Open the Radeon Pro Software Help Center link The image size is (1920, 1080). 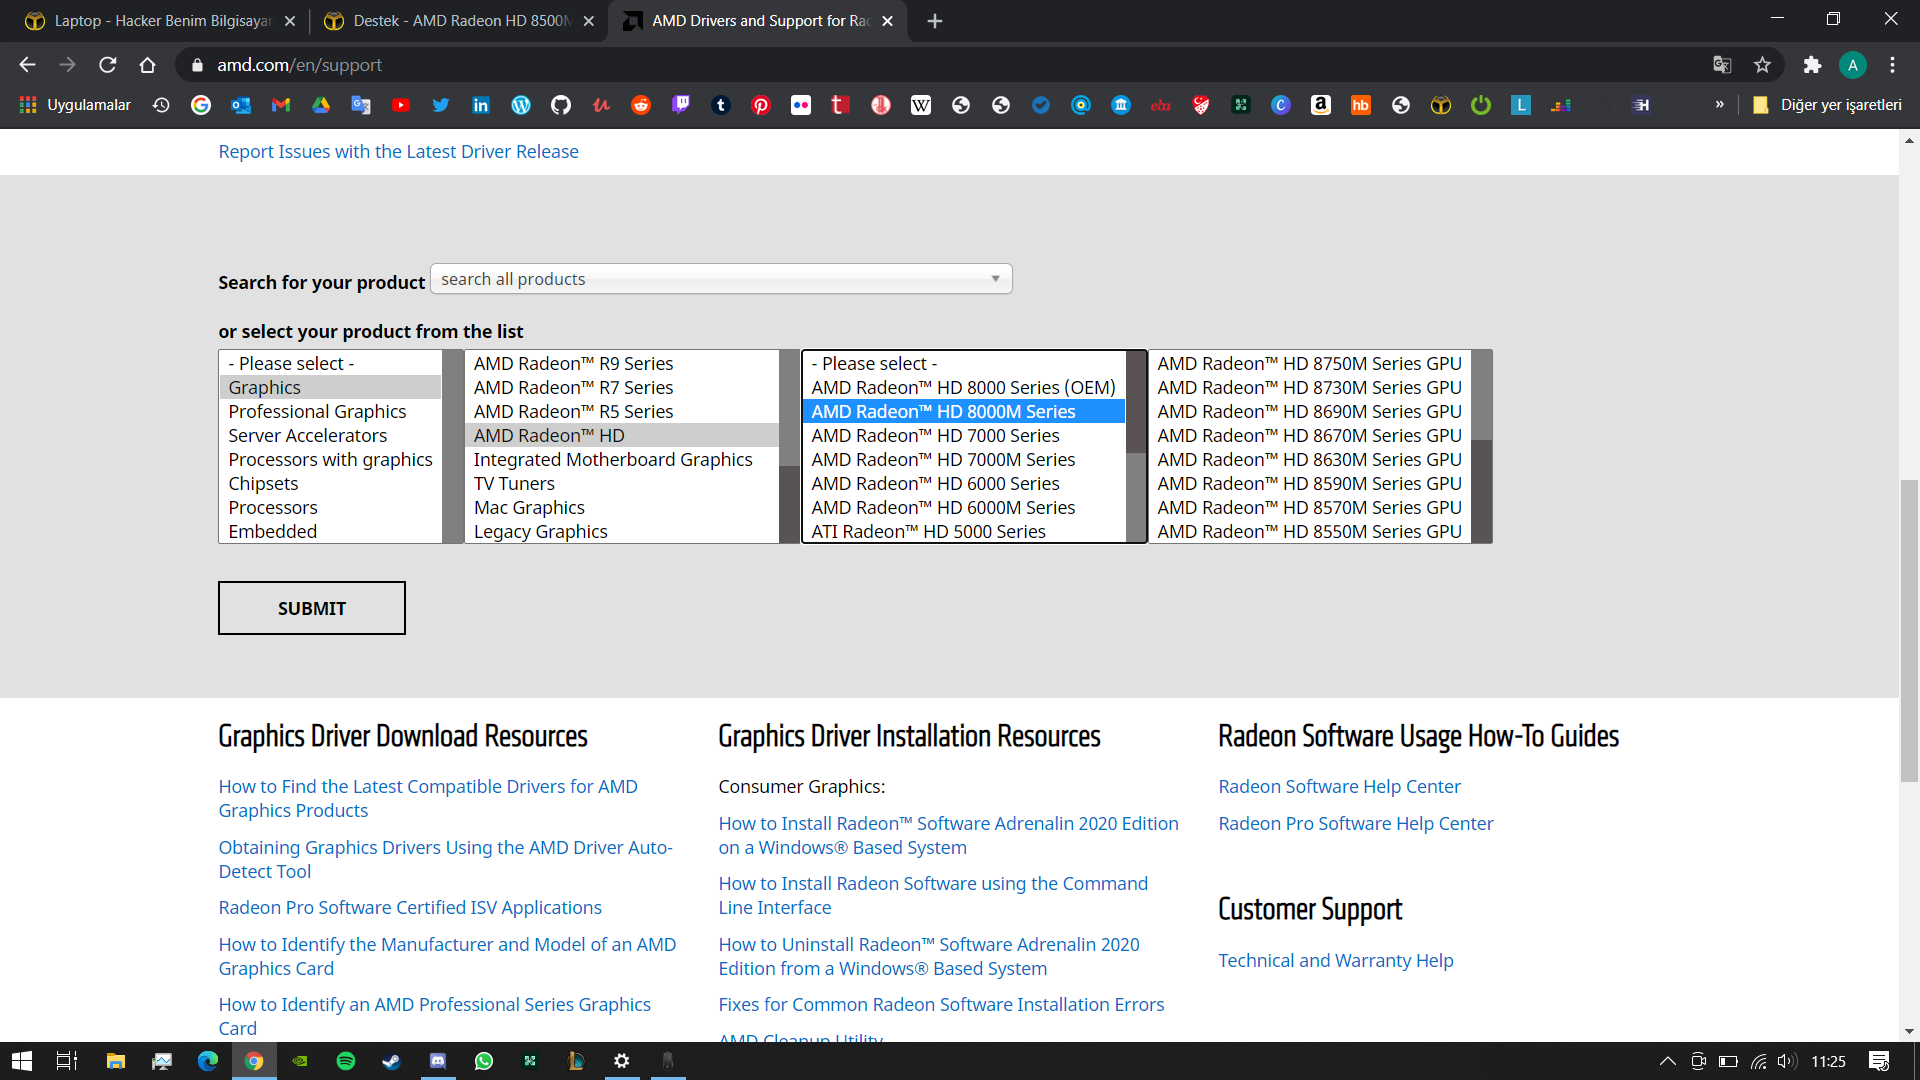click(1355, 824)
